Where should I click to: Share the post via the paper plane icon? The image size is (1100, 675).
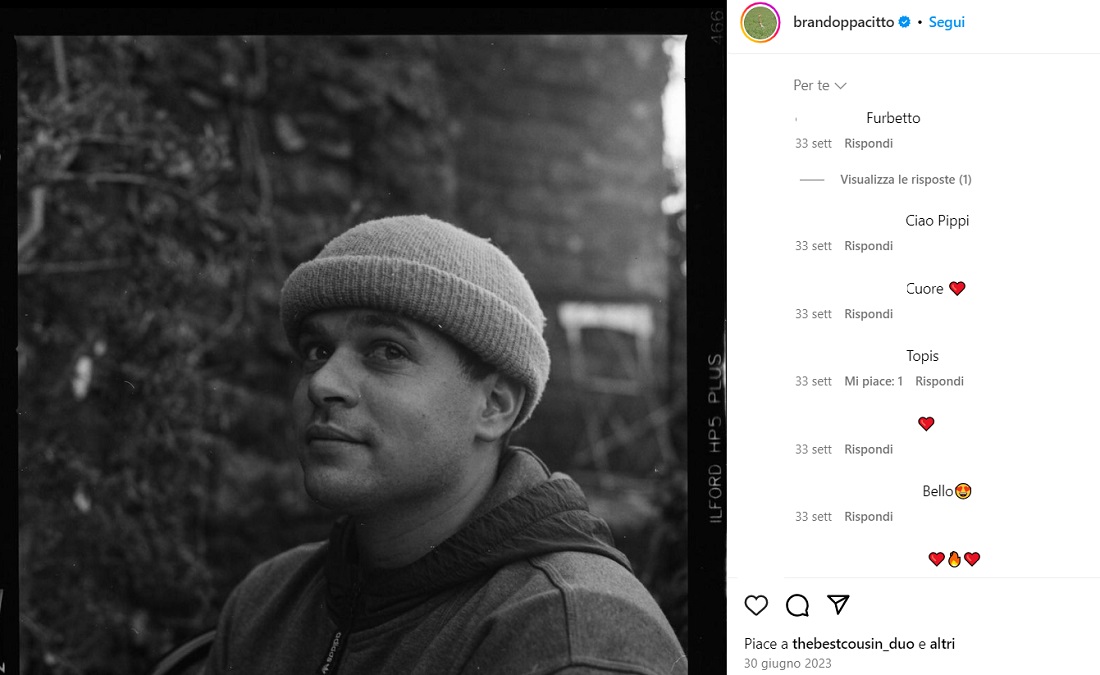click(837, 604)
